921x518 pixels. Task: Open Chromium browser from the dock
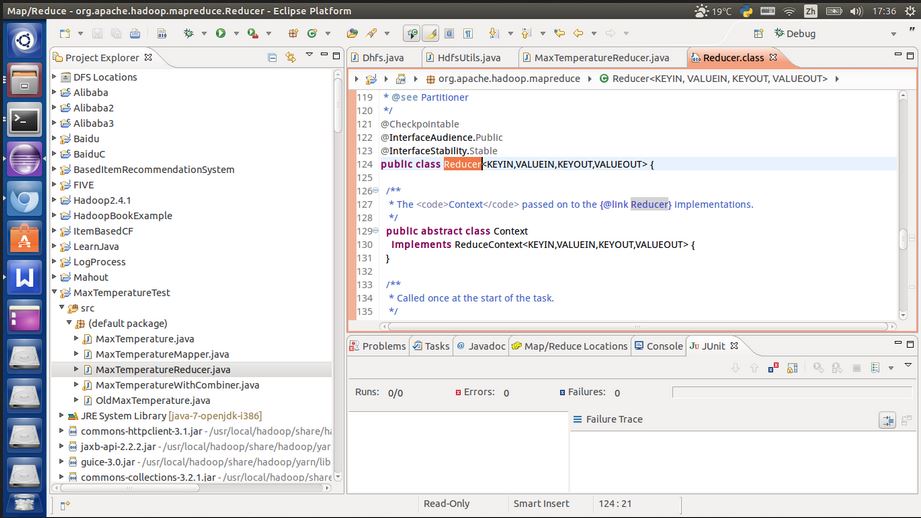click(x=24, y=199)
